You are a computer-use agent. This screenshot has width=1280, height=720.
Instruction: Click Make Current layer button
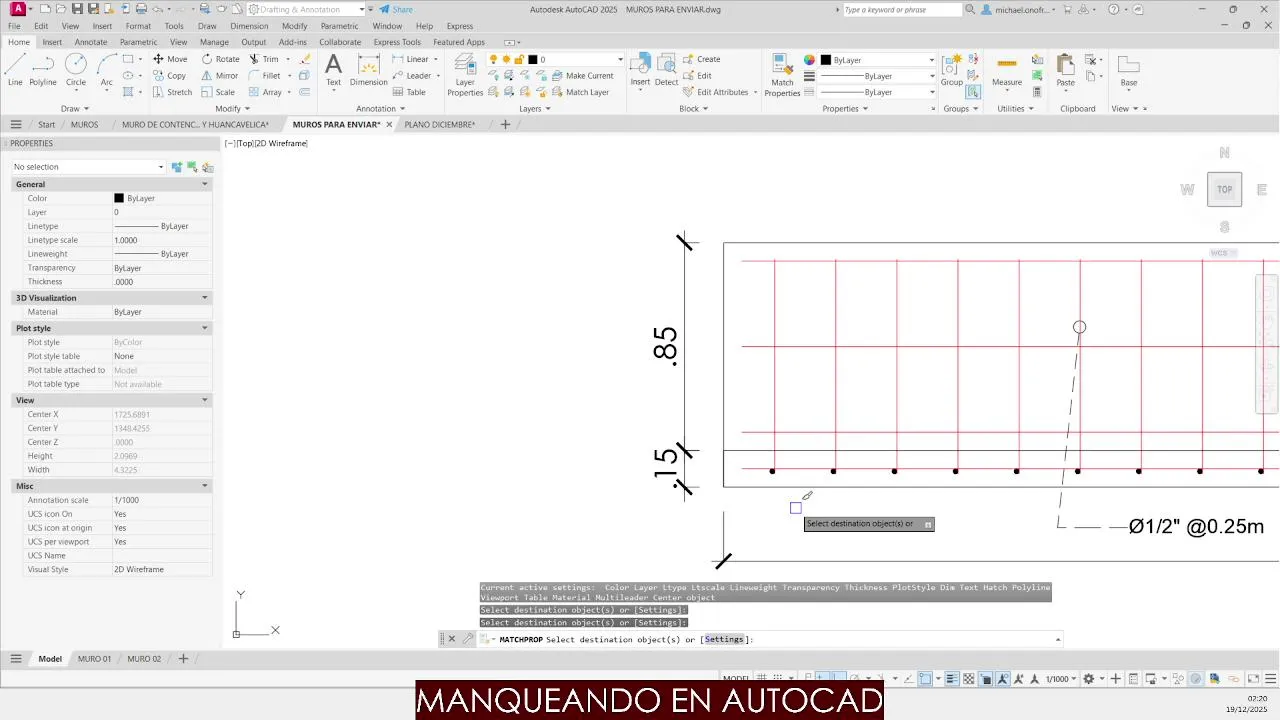582,75
